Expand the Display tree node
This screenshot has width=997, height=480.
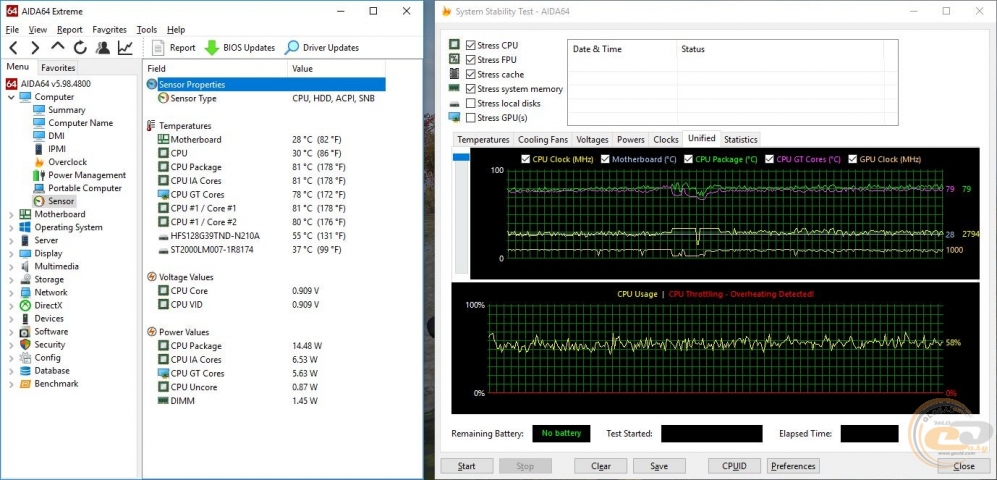pos(11,254)
